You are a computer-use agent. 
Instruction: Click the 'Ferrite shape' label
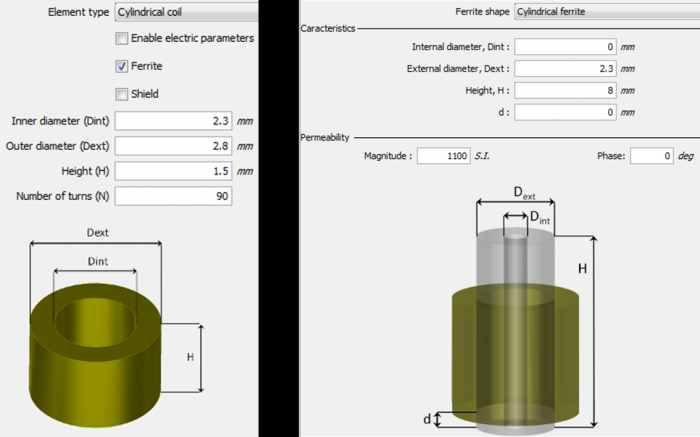pyautogui.click(x=482, y=12)
